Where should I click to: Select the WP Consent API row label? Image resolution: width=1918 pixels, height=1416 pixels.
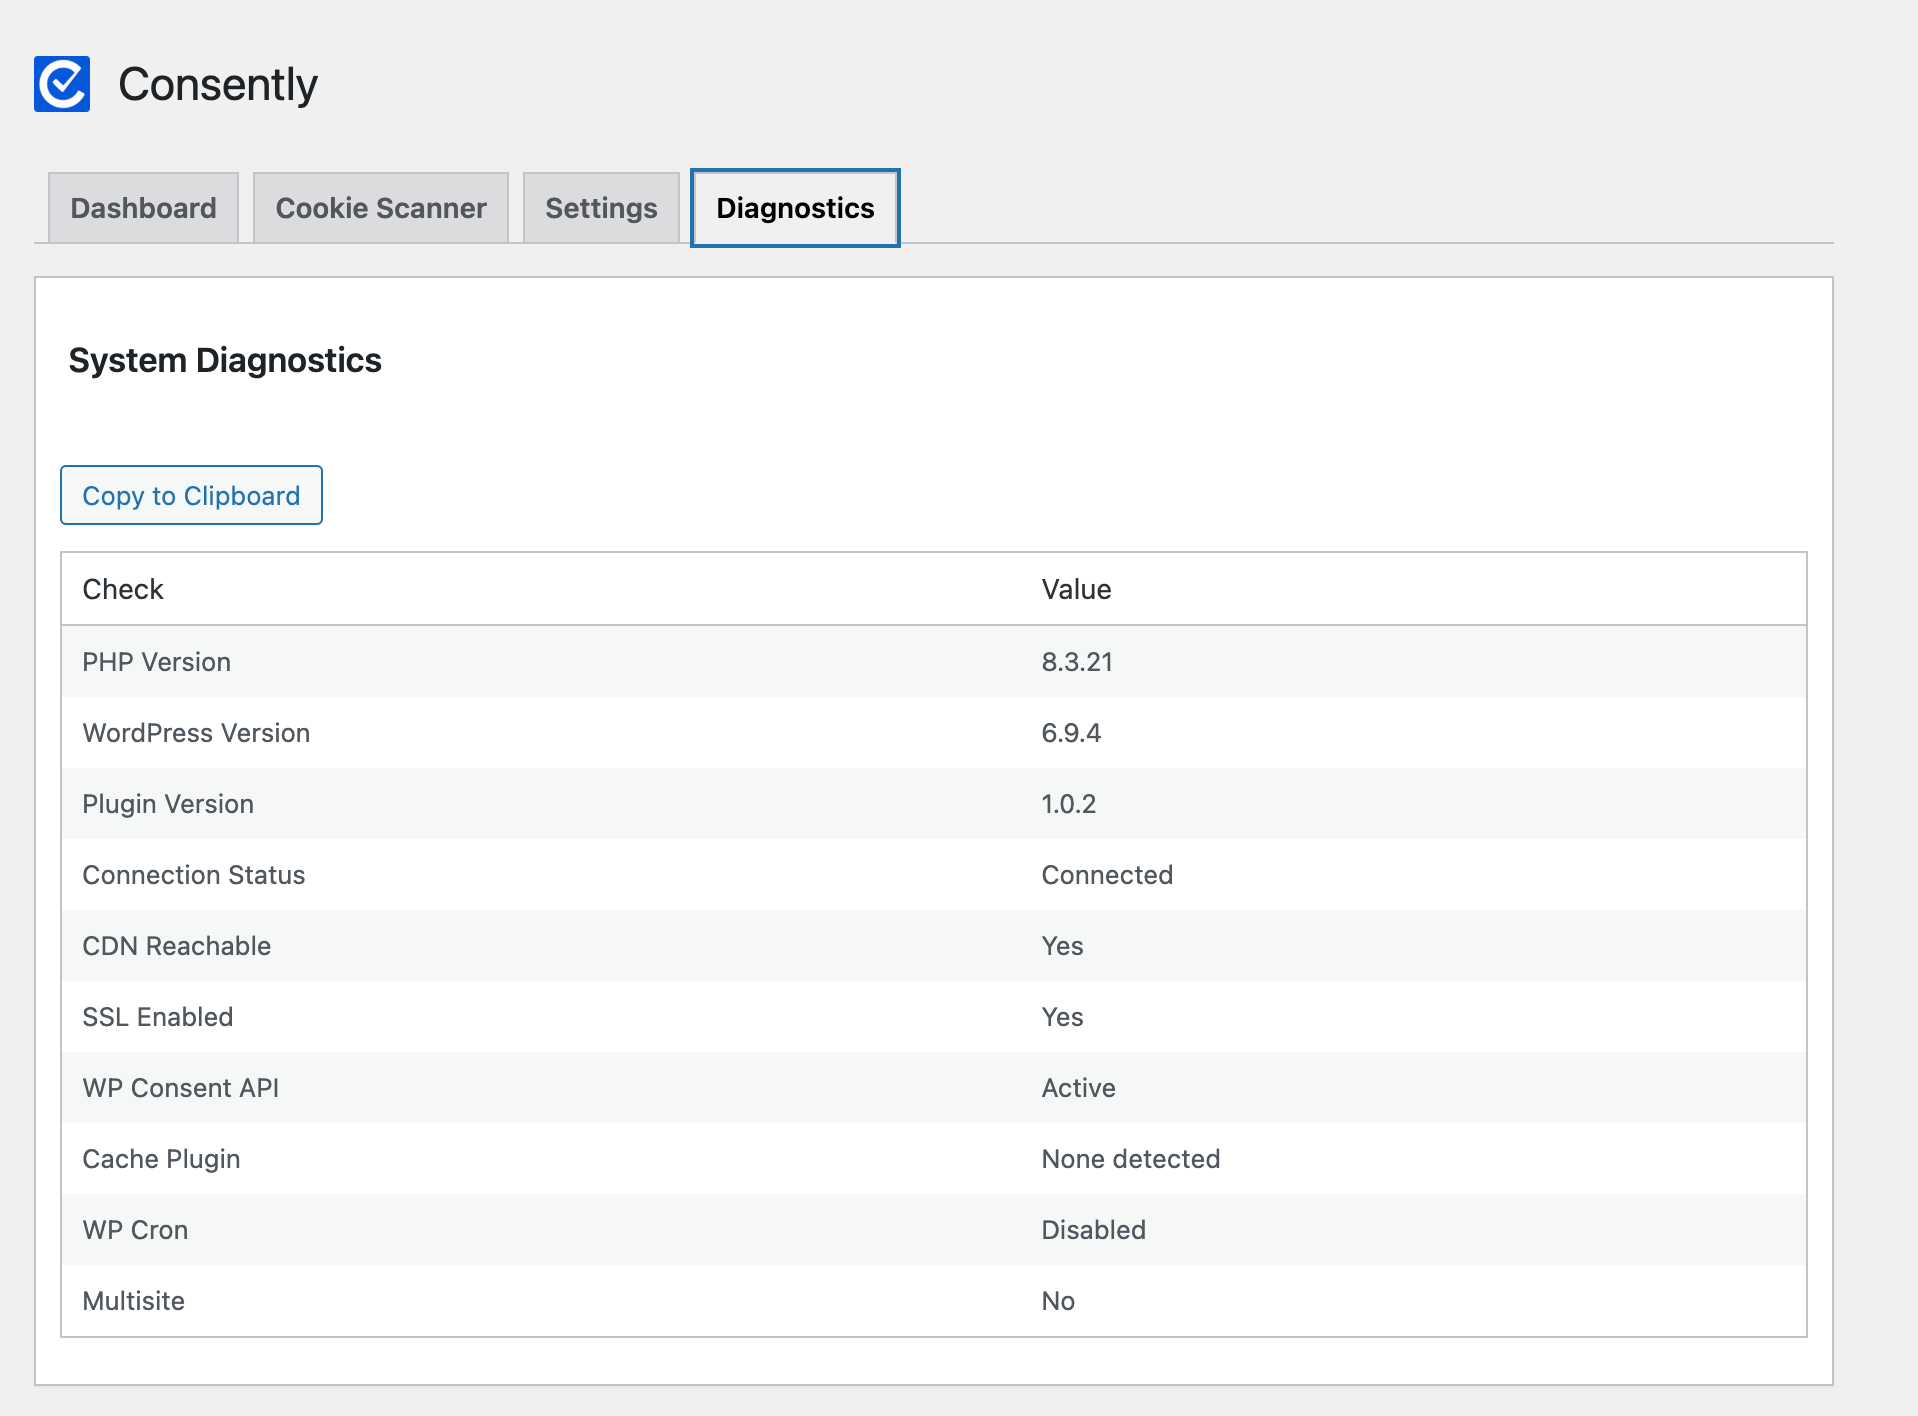pyautogui.click(x=180, y=1088)
